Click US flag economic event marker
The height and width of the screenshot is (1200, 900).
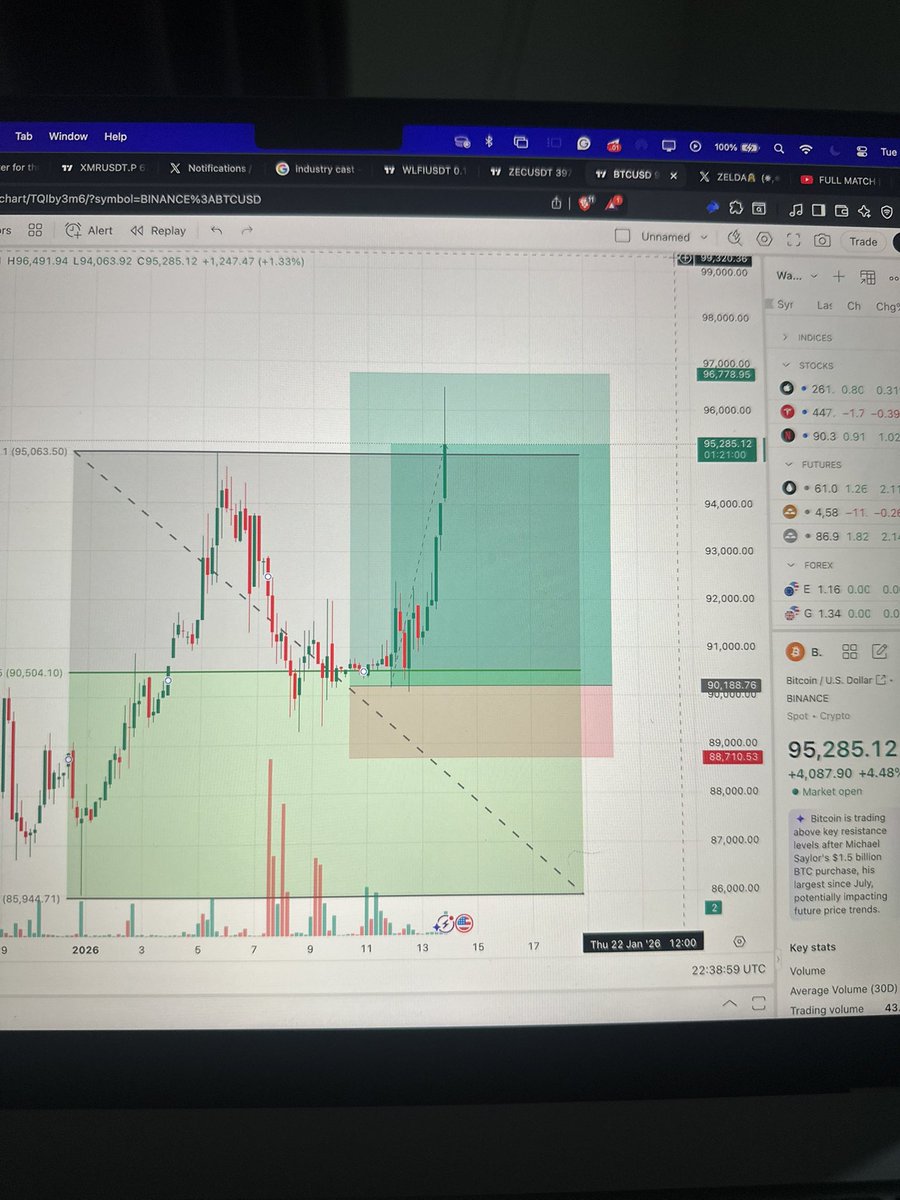tap(464, 923)
